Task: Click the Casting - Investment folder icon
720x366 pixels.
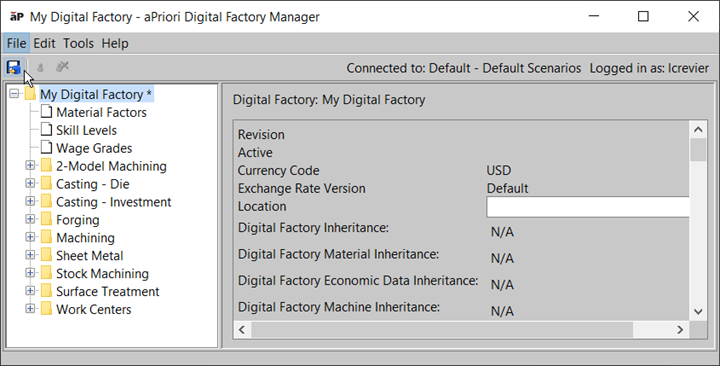Action: (x=46, y=201)
